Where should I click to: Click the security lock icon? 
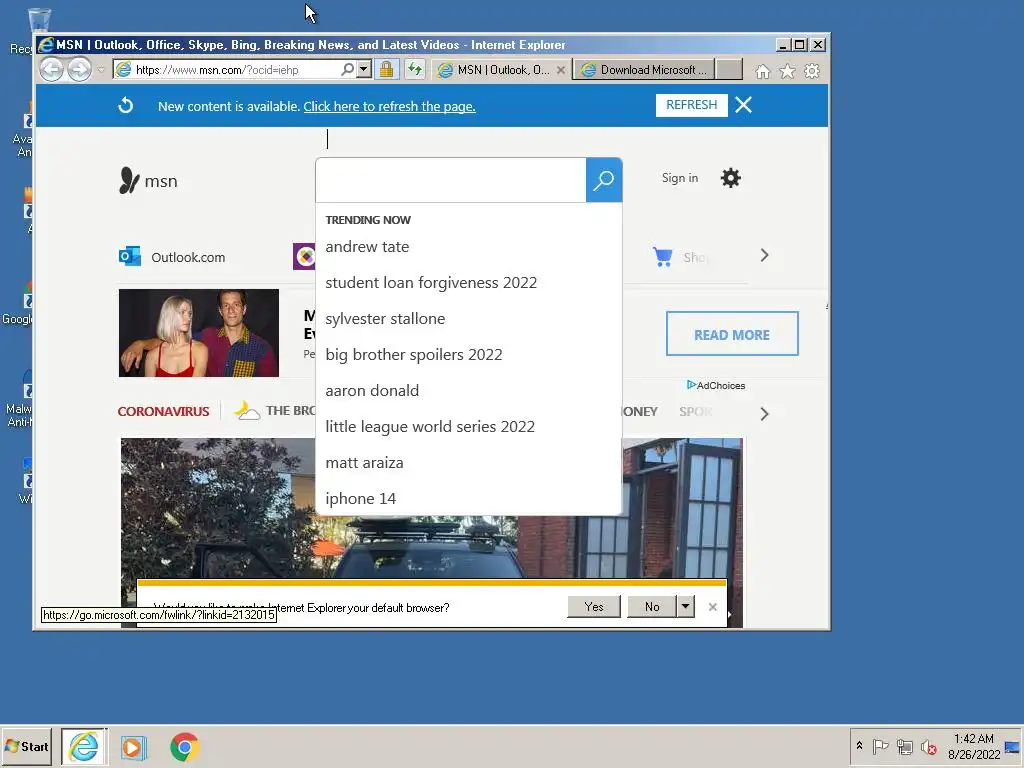click(x=387, y=69)
